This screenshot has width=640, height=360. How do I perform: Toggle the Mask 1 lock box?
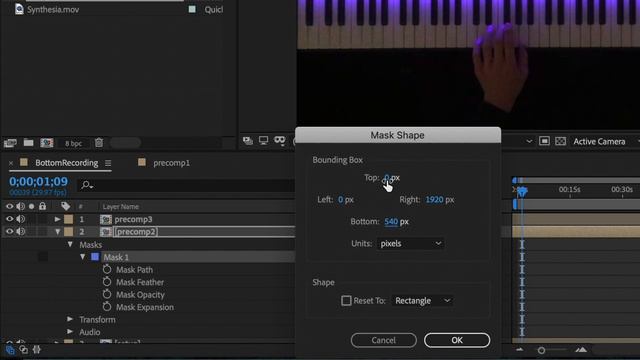(43, 257)
